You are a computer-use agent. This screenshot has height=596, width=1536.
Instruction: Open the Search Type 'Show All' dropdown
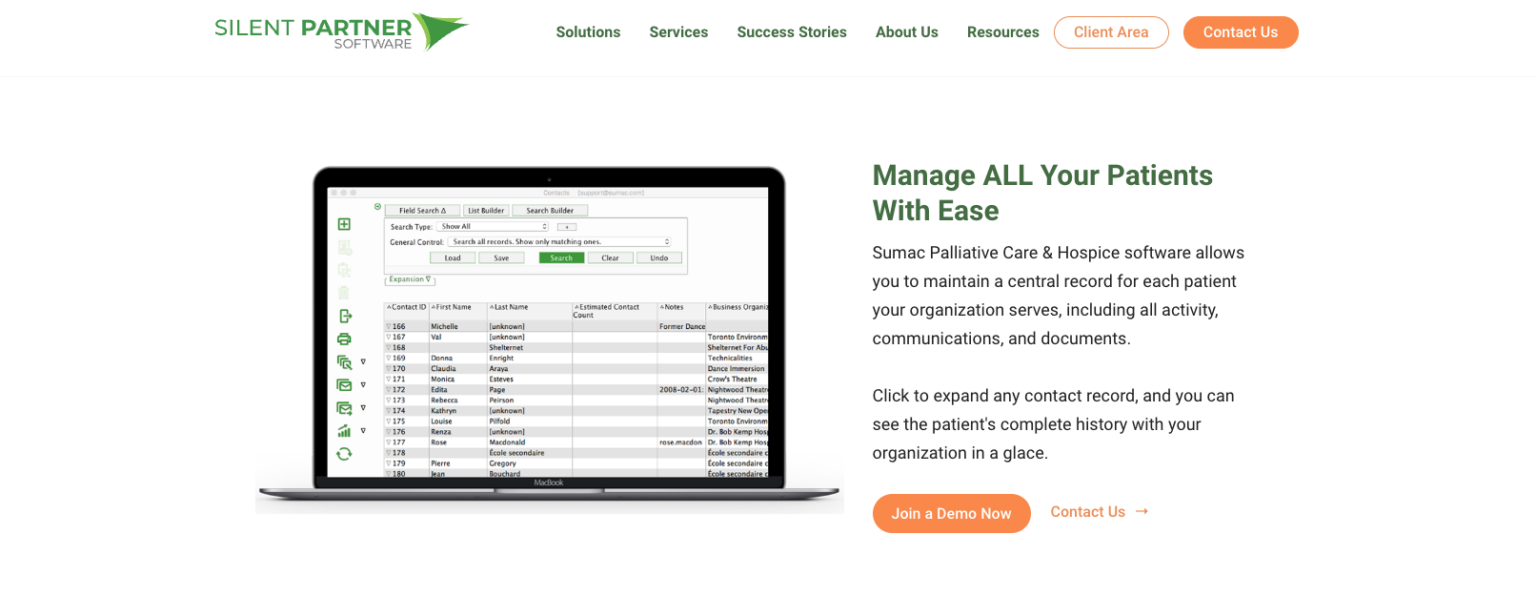pos(491,227)
